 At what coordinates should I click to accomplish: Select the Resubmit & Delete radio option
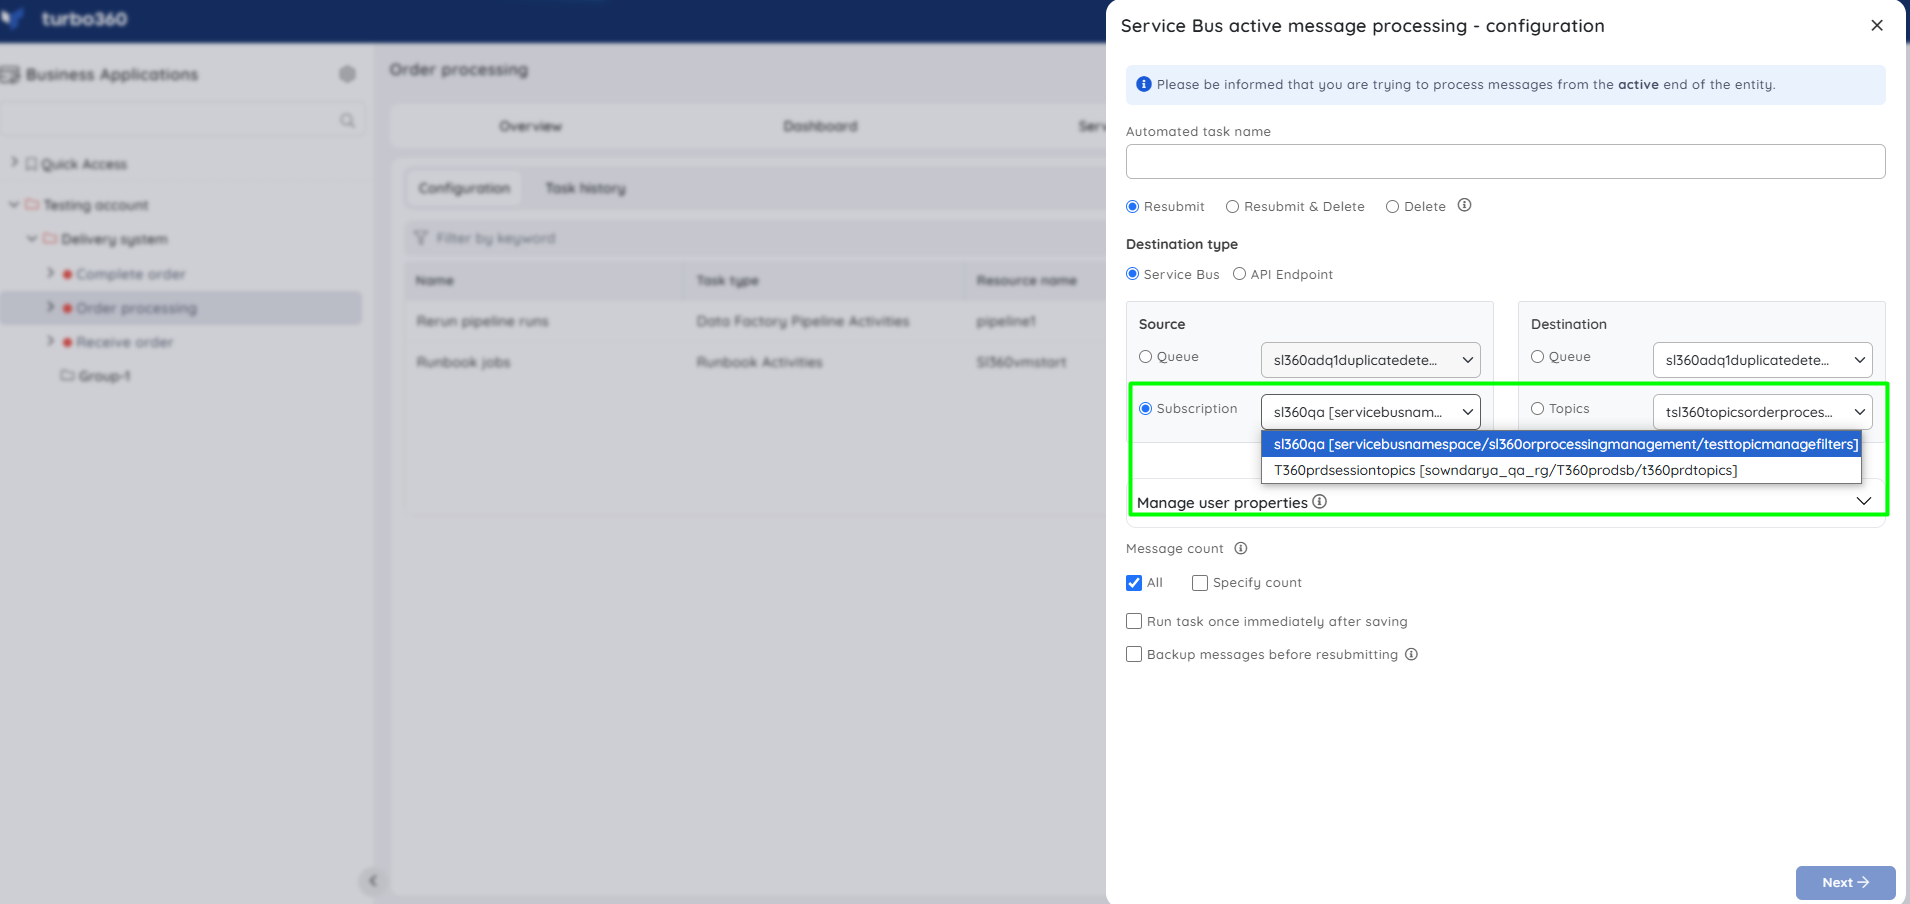(1233, 207)
